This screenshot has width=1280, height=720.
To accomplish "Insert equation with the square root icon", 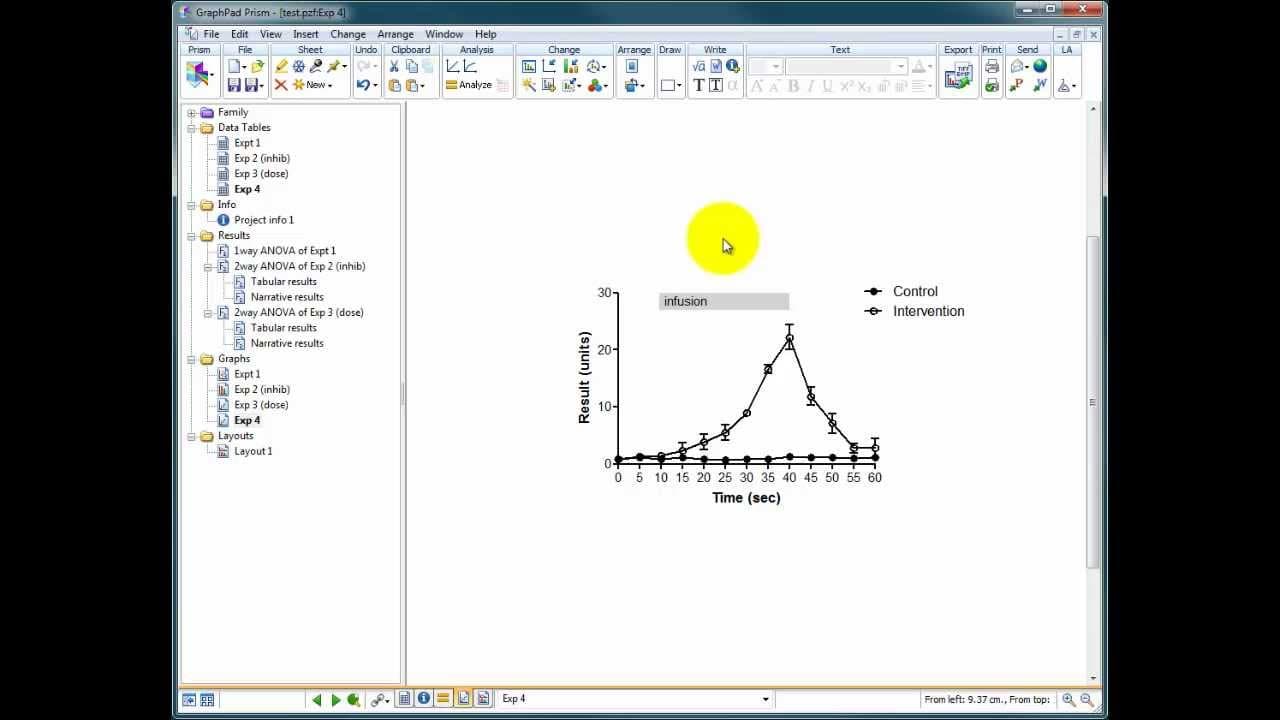I will coord(699,66).
